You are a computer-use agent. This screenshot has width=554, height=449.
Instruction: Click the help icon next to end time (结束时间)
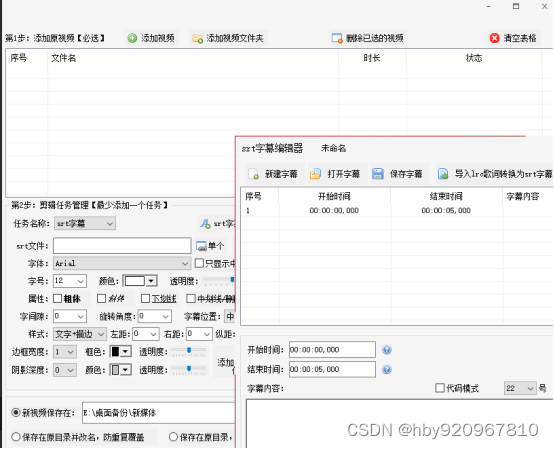pyautogui.click(x=387, y=370)
